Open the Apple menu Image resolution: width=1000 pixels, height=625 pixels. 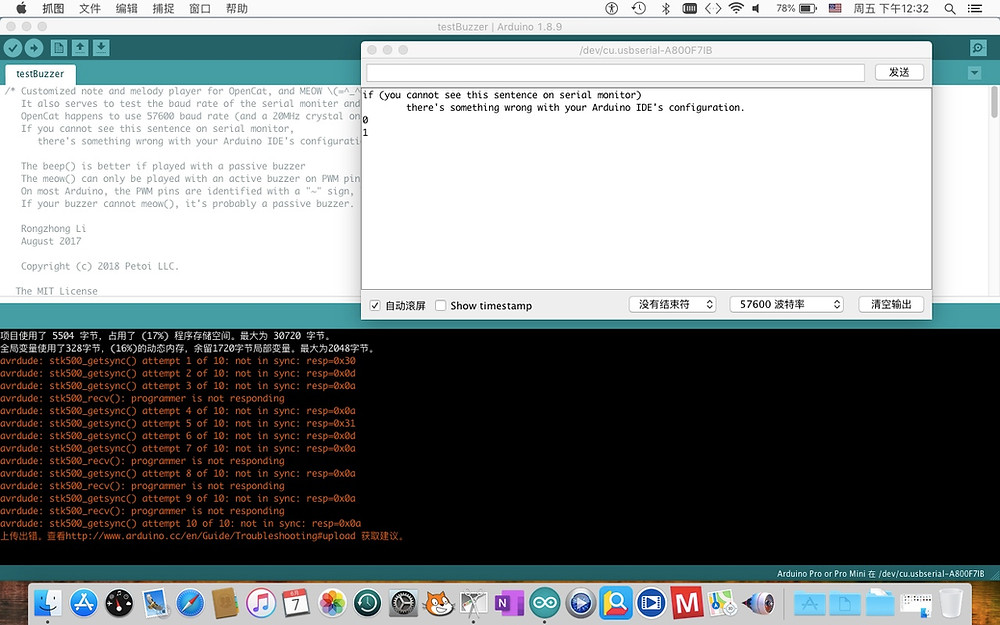click(x=21, y=8)
